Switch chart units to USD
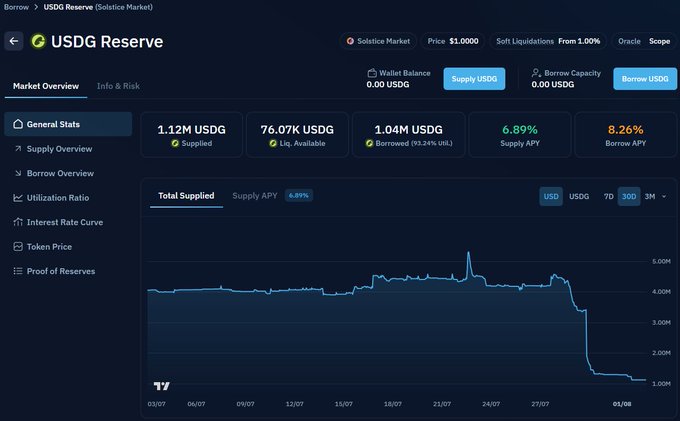The image size is (680, 421). tap(551, 196)
